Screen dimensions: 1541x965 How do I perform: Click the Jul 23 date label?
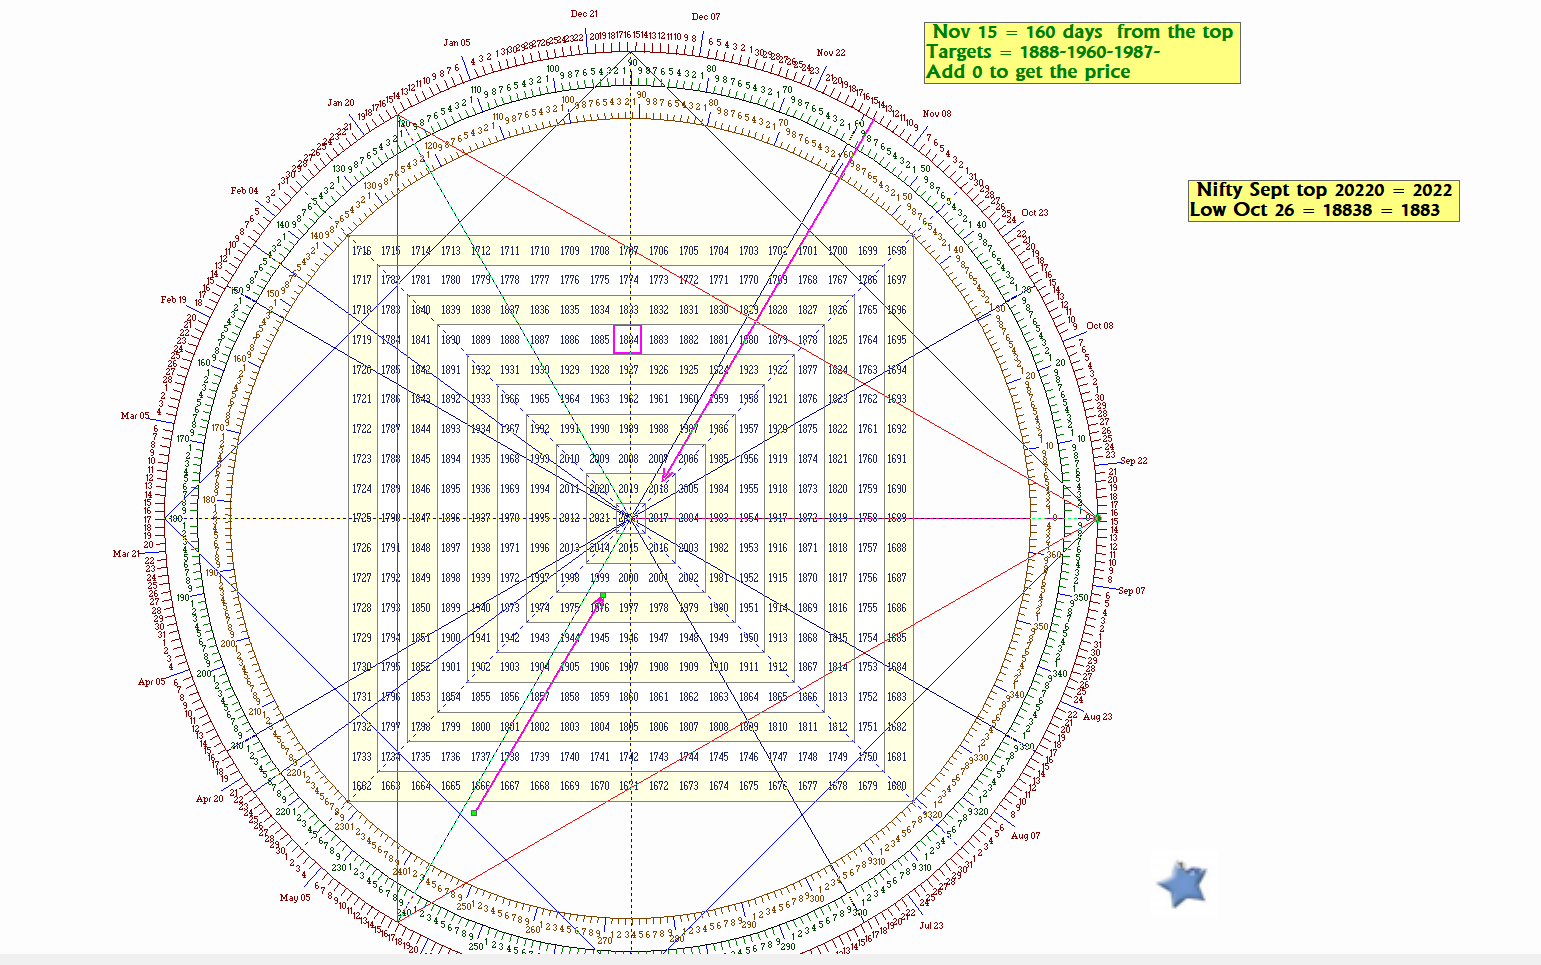[932, 926]
